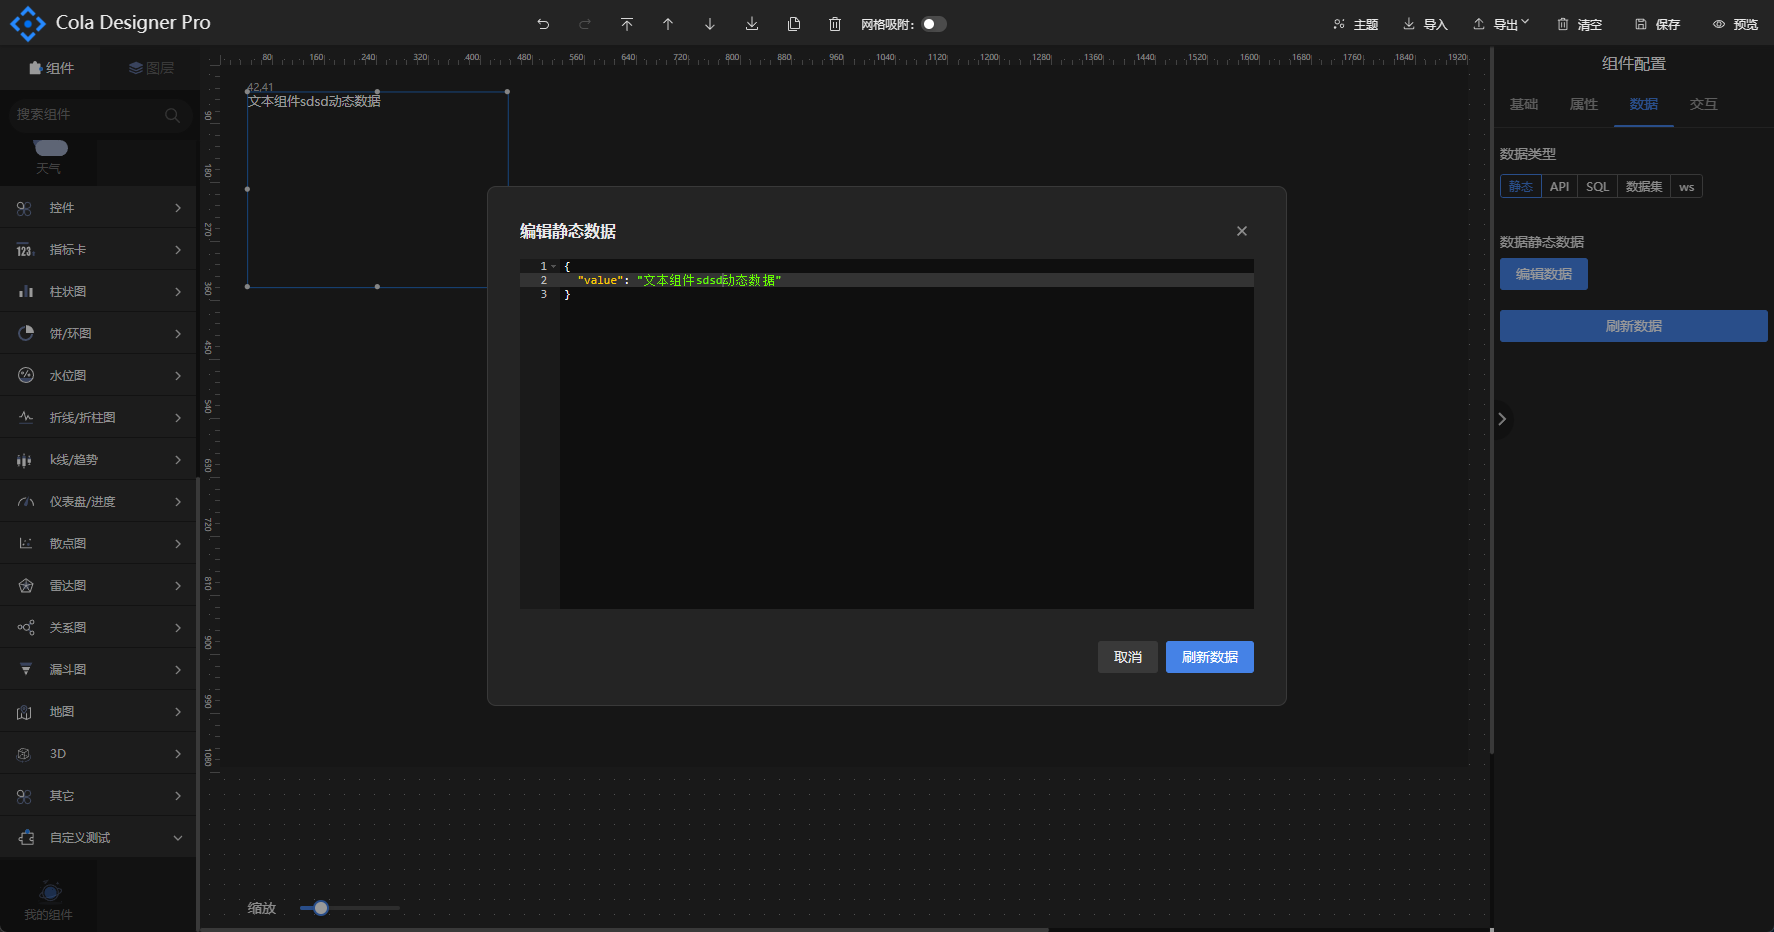Click the 缩放 zoom slider handle
The image size is (1774, 932).
pos(321,908)
